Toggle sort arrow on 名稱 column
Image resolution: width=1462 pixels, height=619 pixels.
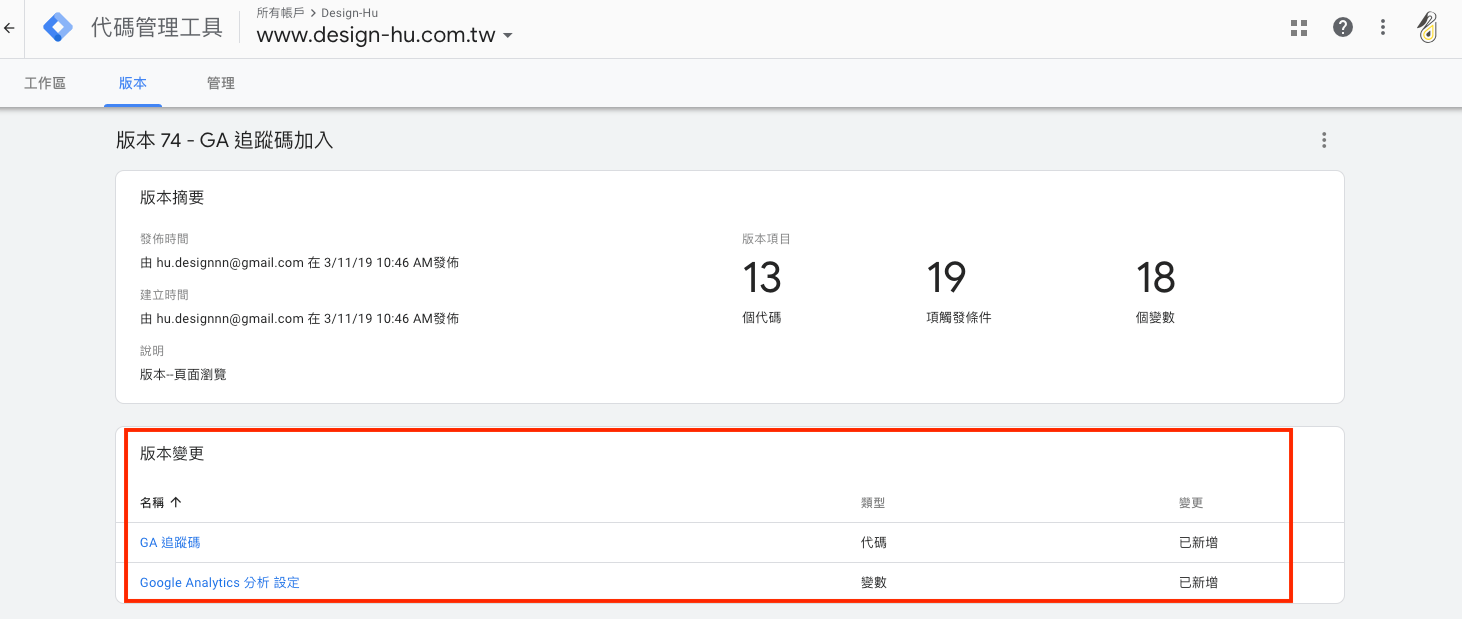[176, 502]
